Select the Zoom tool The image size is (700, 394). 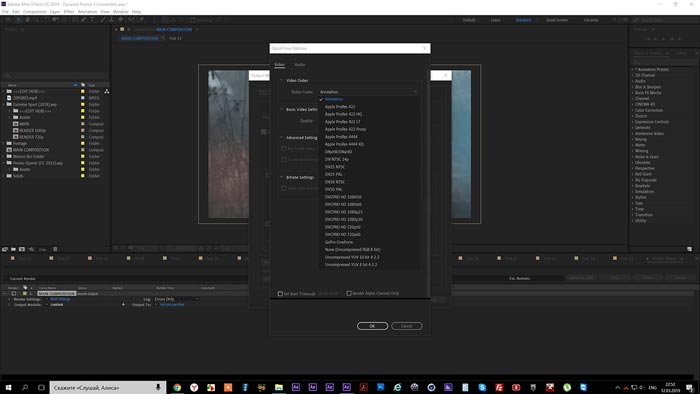[x=36, y=20]
